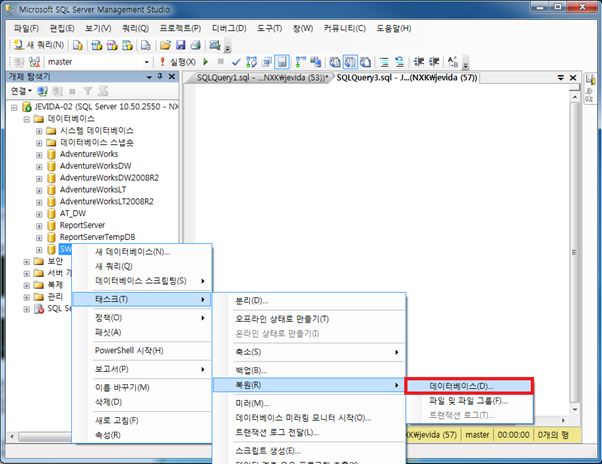Screen dimensions: 602x464
Task: Choose 미러(M)... in the Tasks submenu
Action: coord(309,403)
